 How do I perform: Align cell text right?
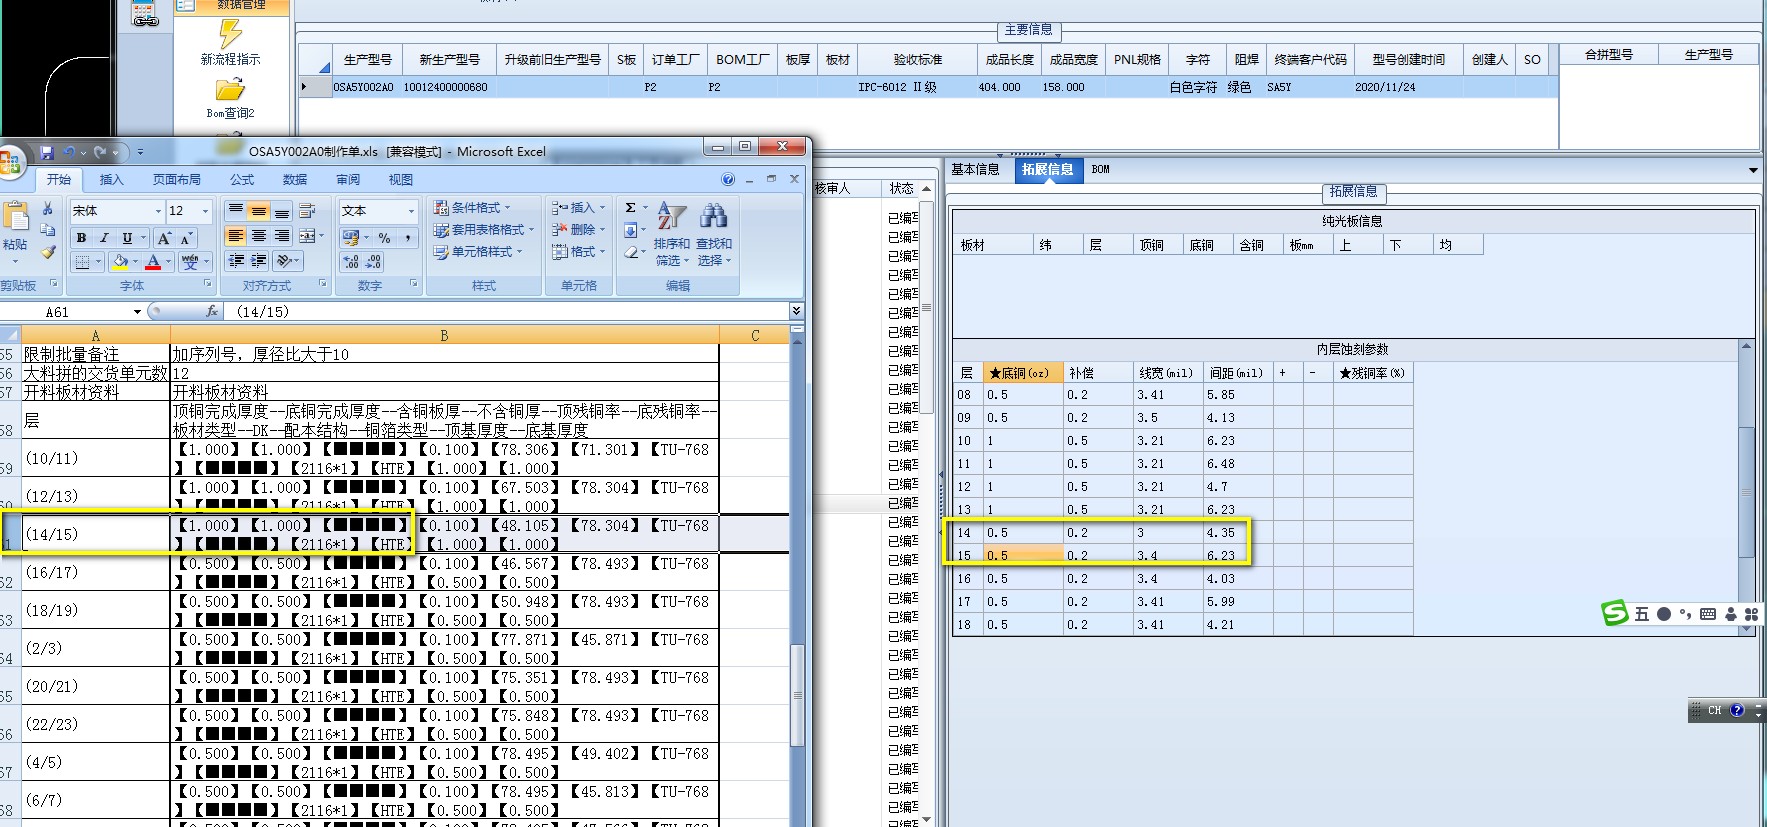click(282, 236)
